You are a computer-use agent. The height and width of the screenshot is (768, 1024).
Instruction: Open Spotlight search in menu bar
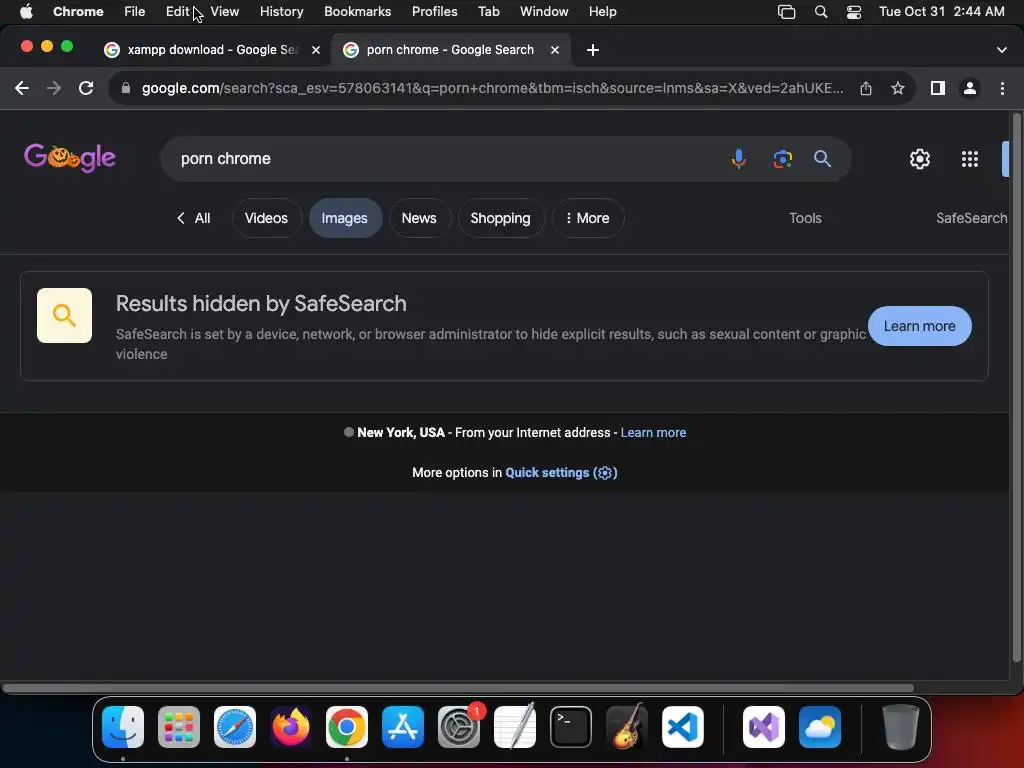pyautogui.click(x=821, y=12)
